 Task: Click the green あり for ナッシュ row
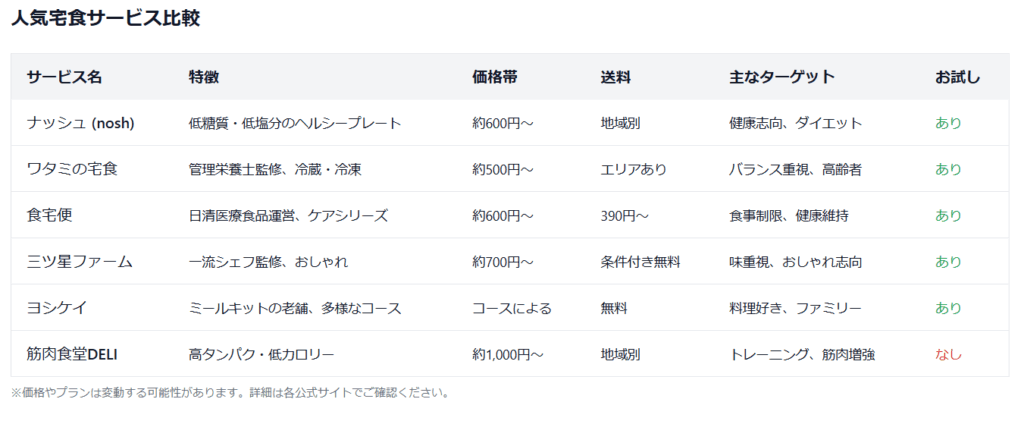[x=948, y=123]
